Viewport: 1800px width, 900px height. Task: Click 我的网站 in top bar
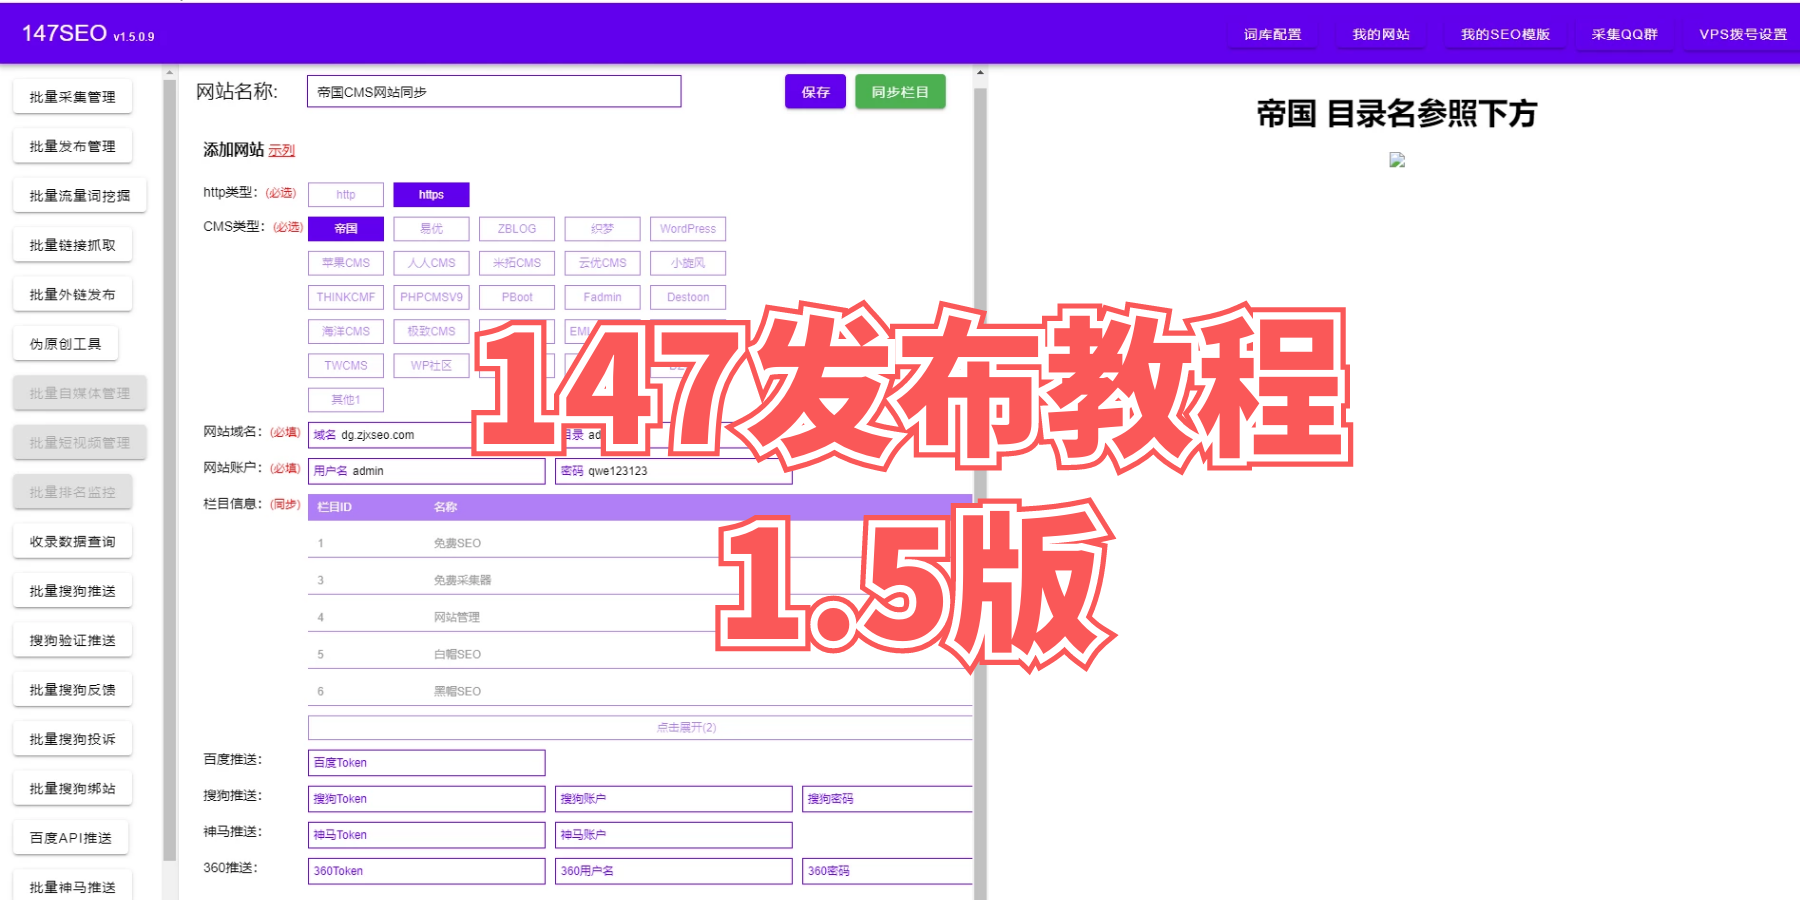point(1381,34)
